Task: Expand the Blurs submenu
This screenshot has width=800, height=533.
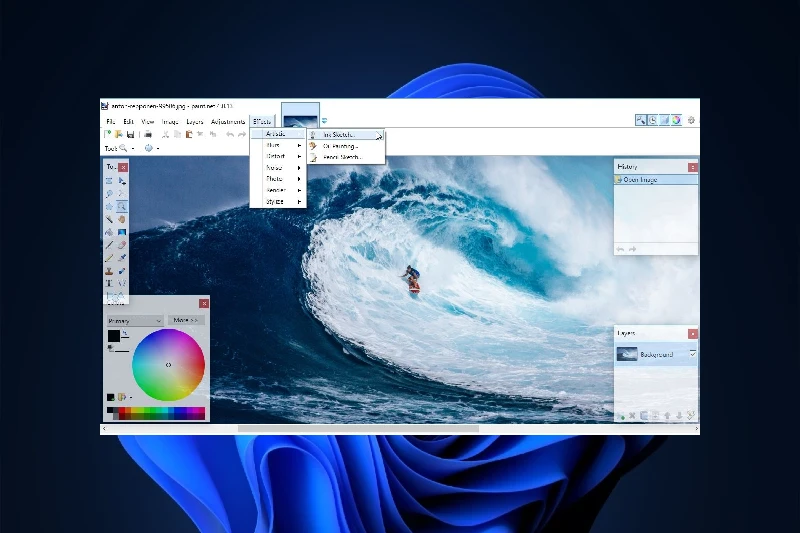Action: coord(278,145)
